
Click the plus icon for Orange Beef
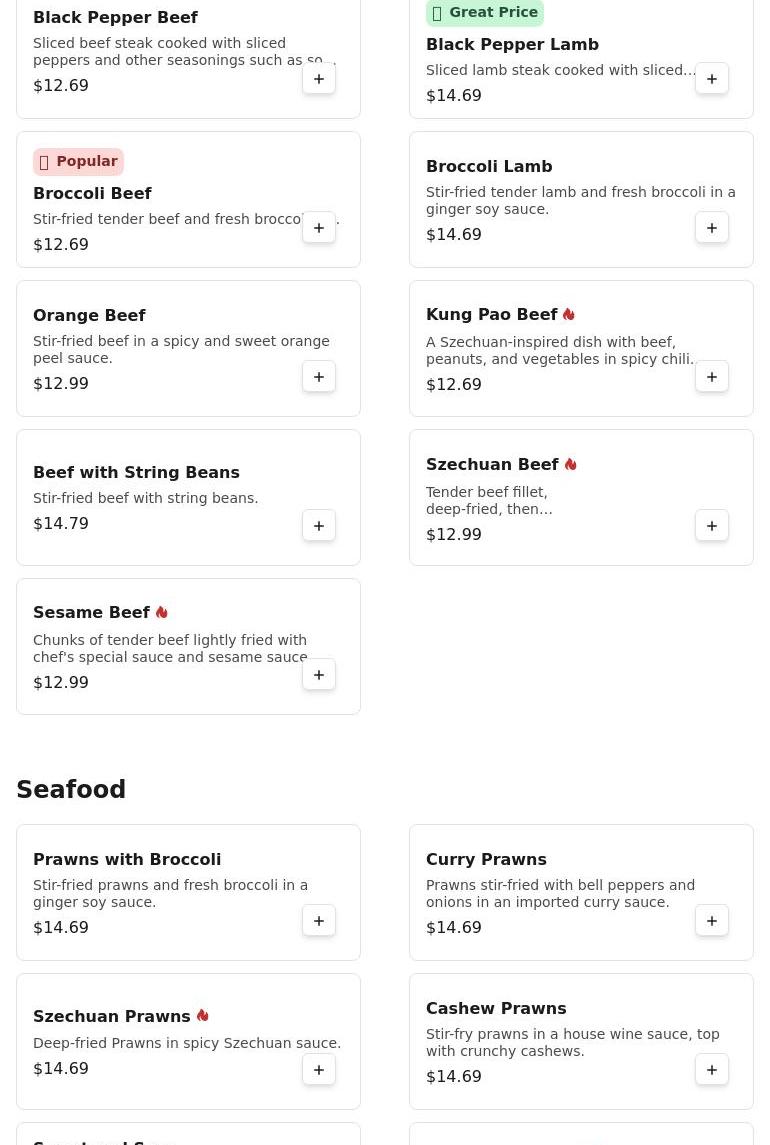319,377
